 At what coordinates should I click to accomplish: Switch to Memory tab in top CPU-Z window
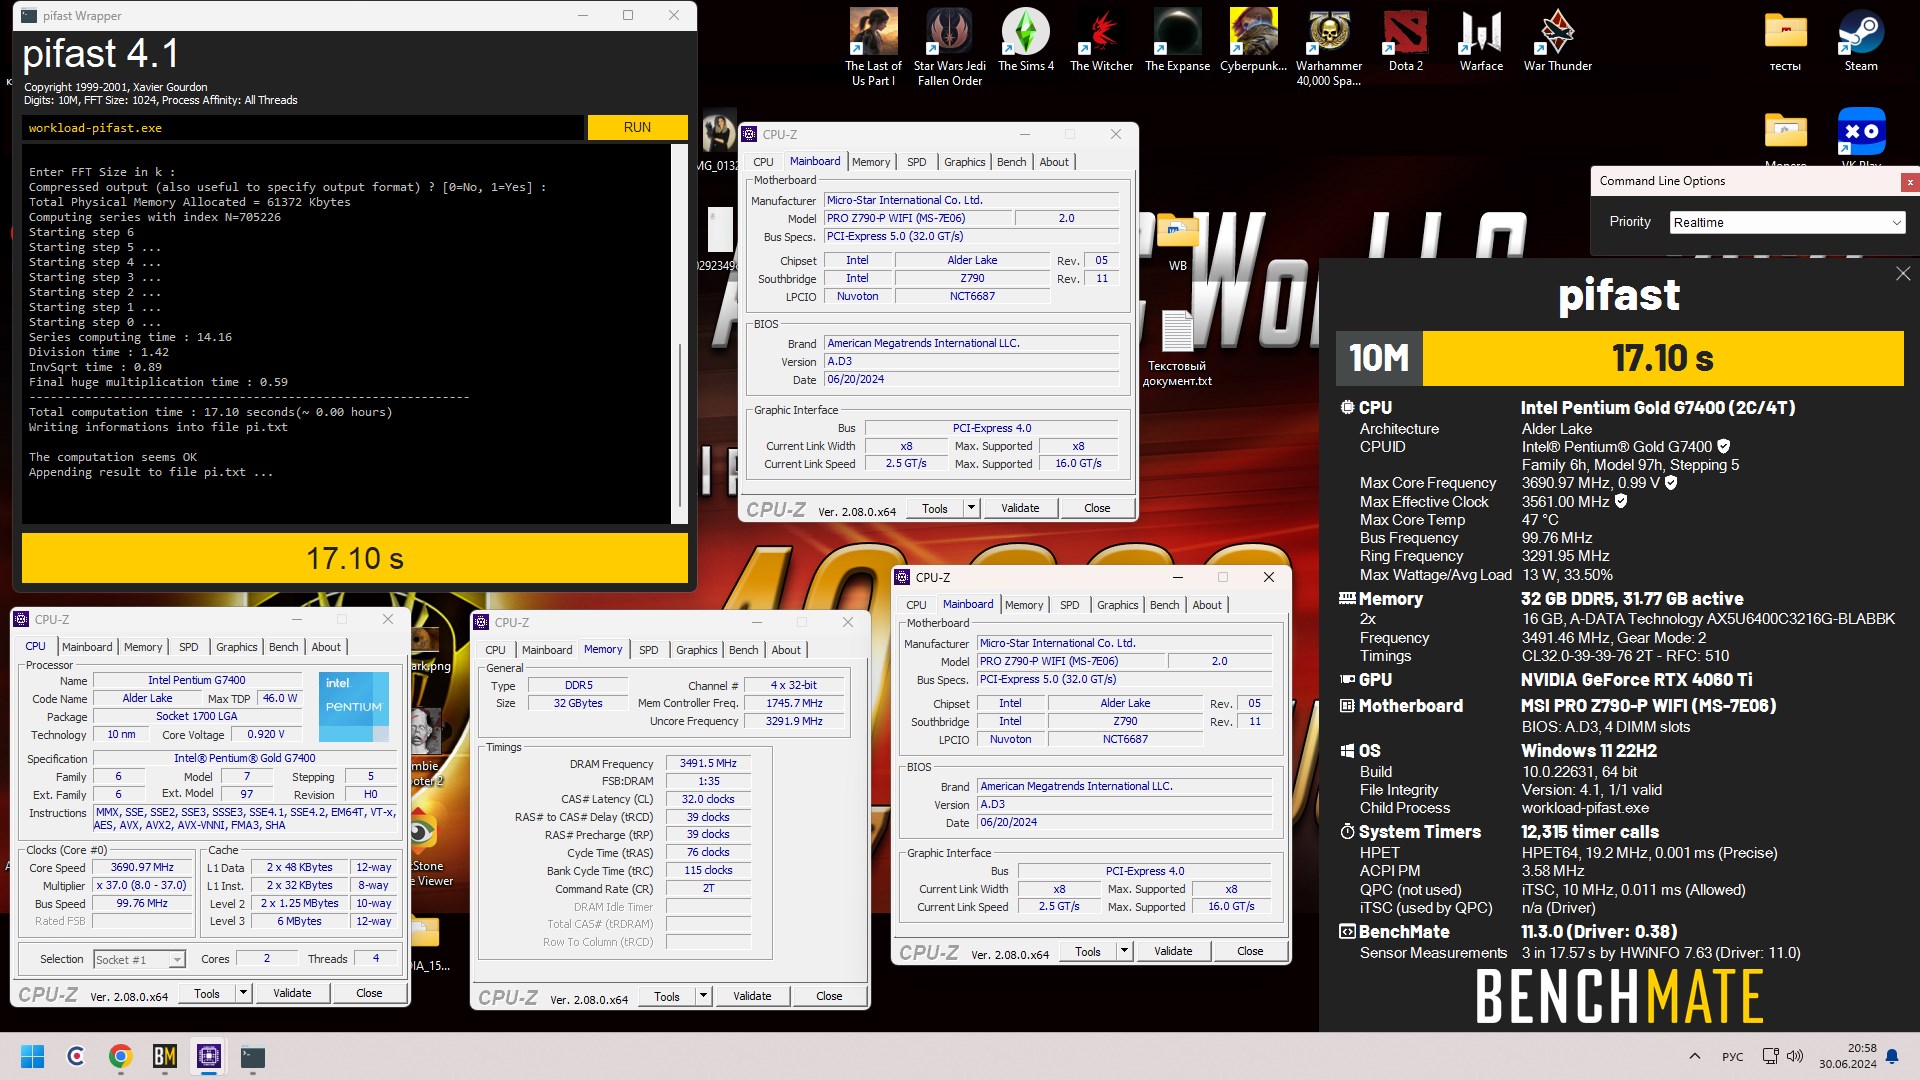tap(870, 162)
